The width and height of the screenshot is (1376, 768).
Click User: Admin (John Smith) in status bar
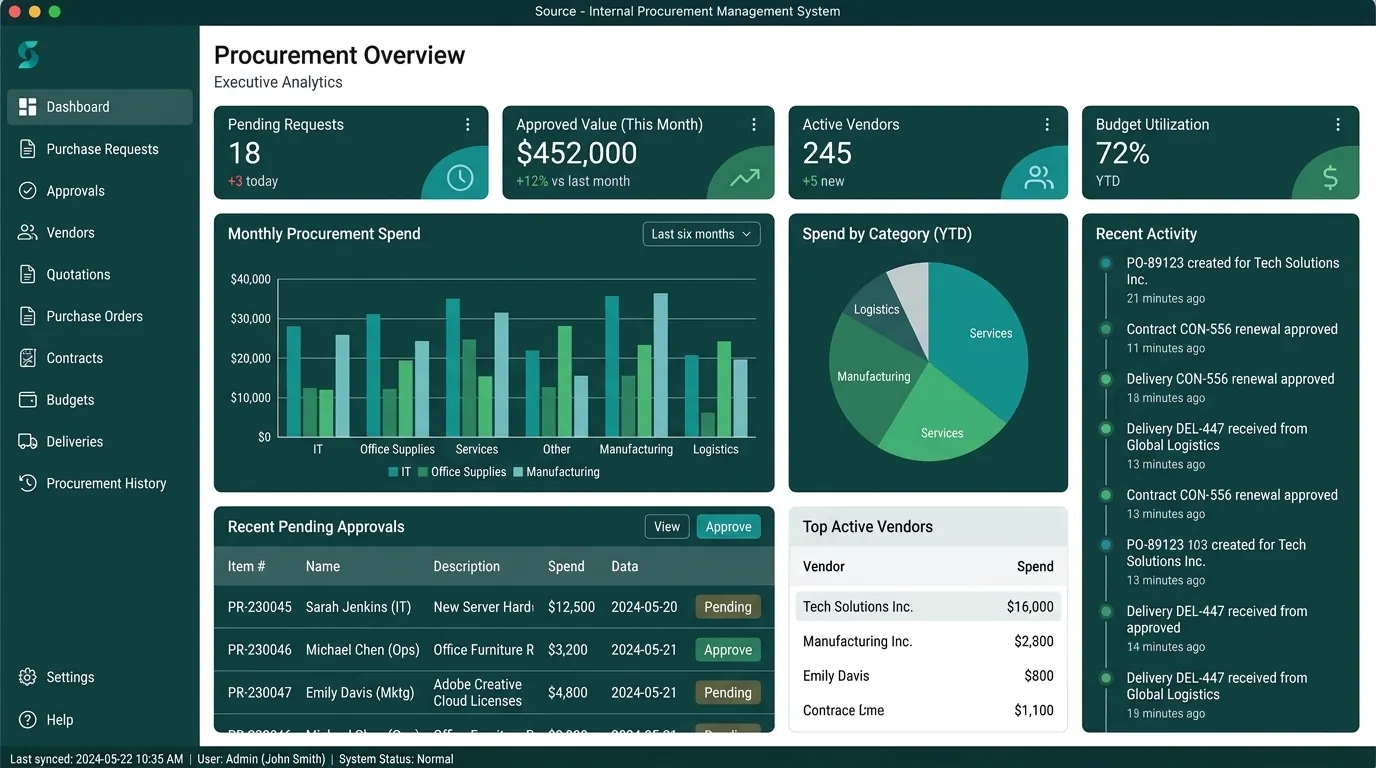[x=261, y=759]
